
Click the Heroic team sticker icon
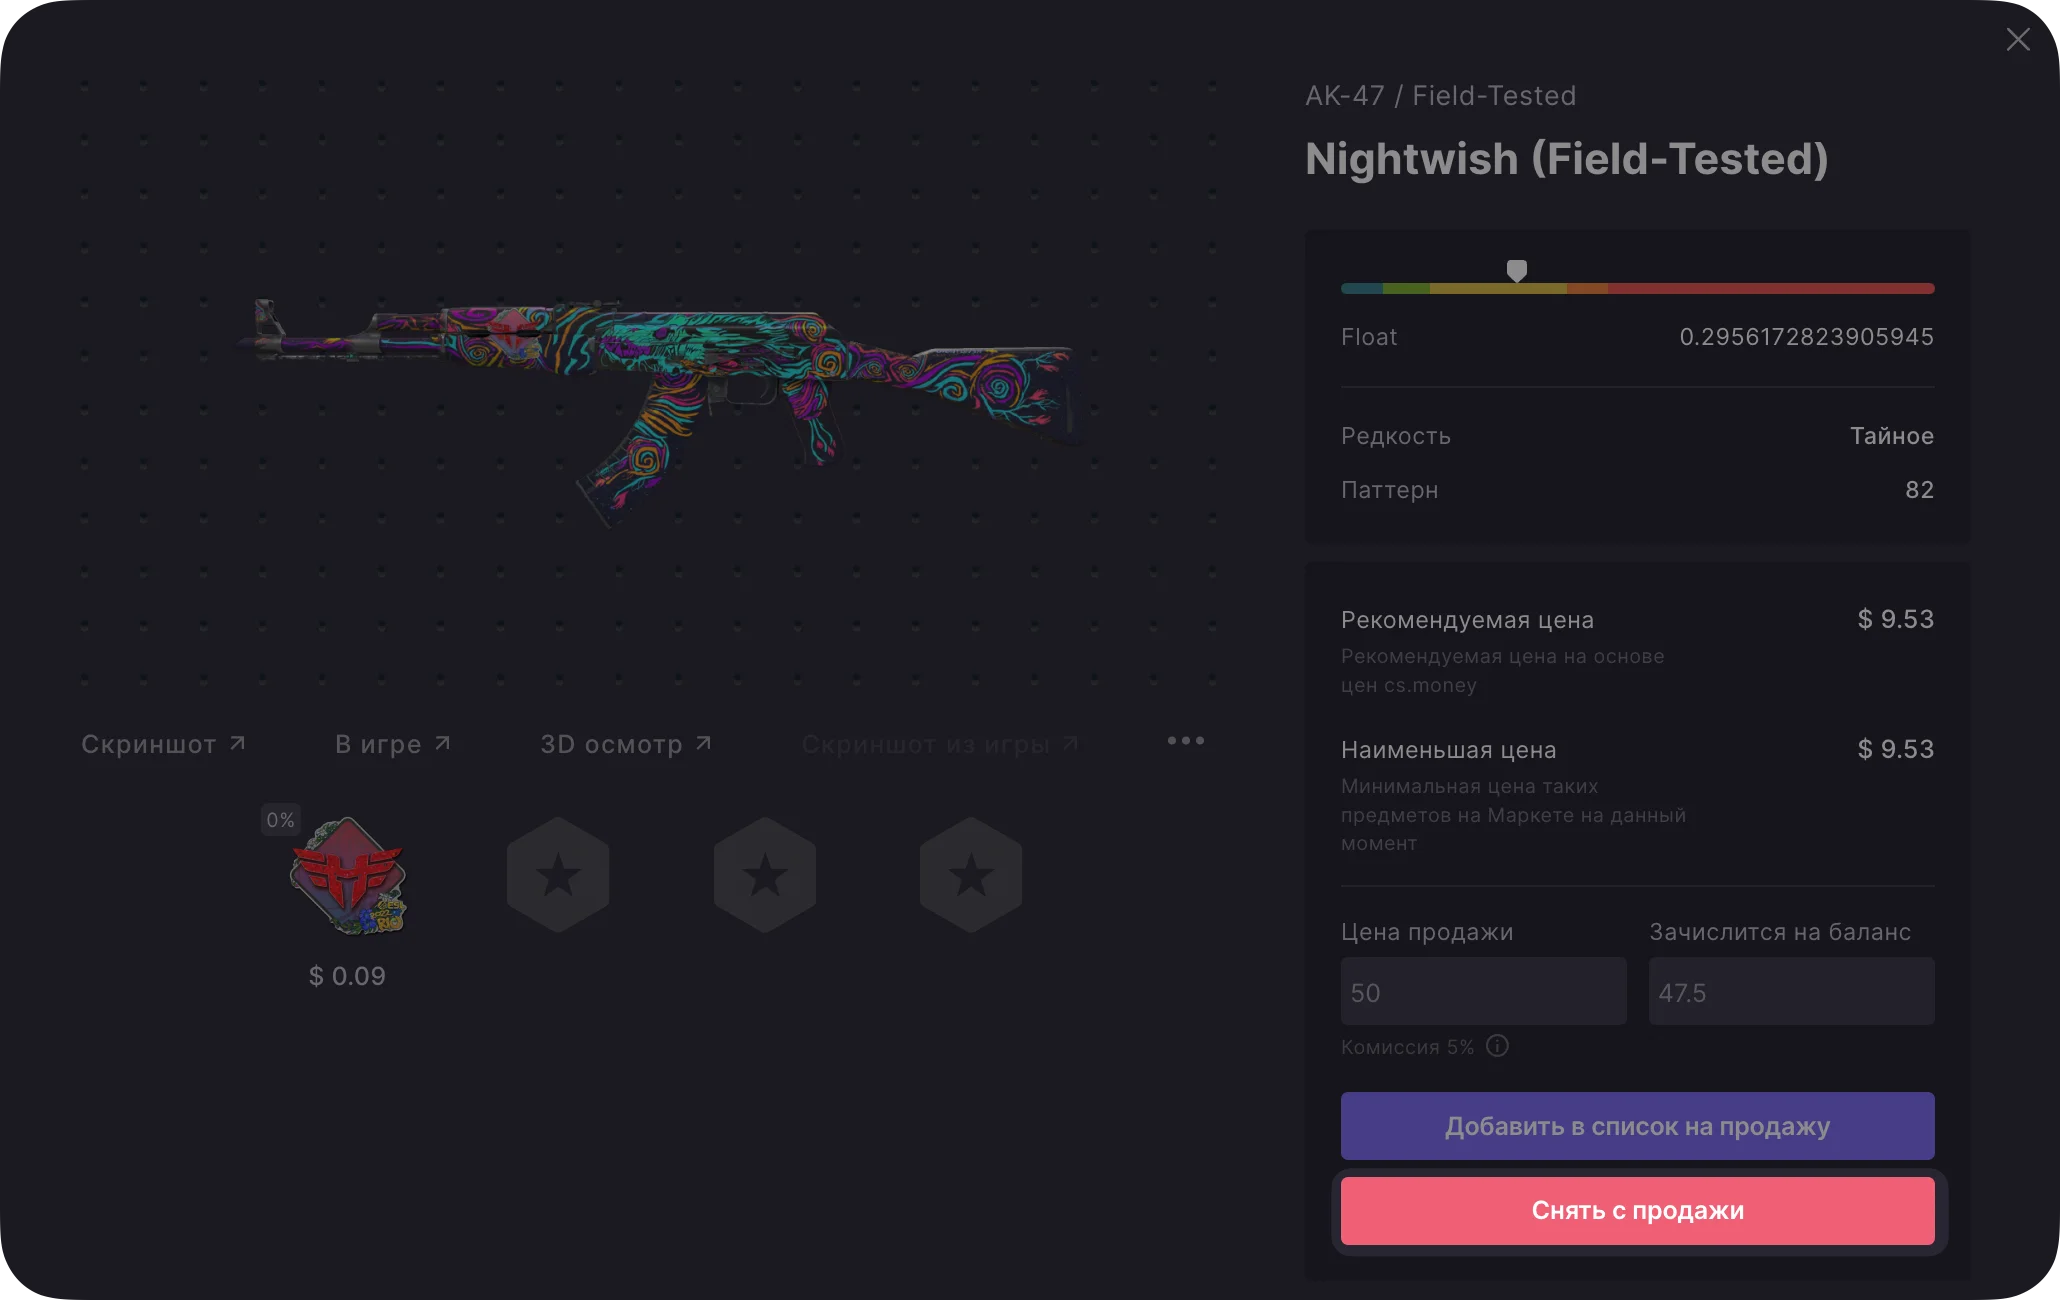pos(348,877)
